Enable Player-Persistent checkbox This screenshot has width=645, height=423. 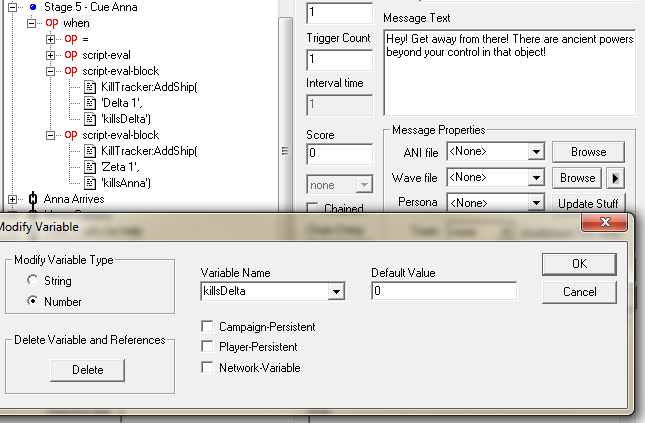click(x=207, y=347)
